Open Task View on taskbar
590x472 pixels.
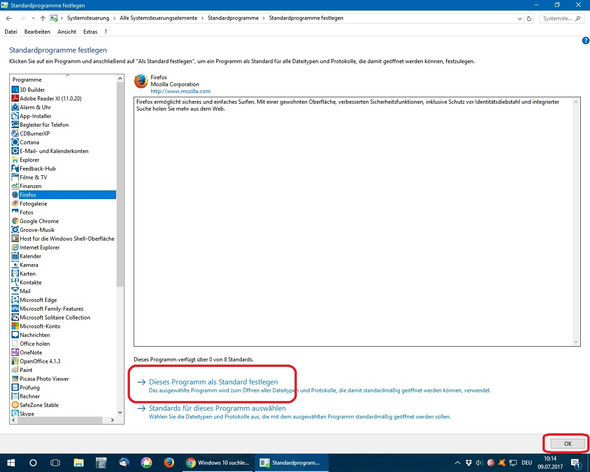point(55,463)
